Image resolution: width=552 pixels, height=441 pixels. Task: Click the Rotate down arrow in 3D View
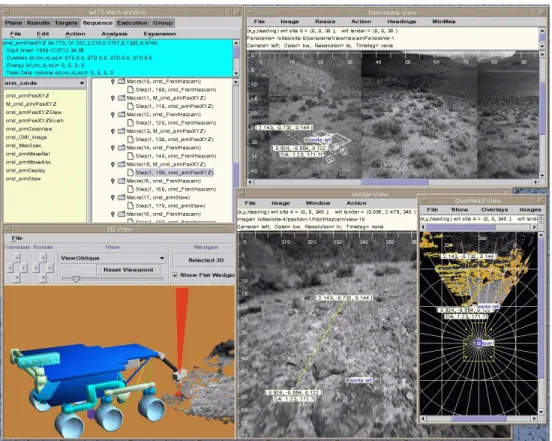pos(43,277)
